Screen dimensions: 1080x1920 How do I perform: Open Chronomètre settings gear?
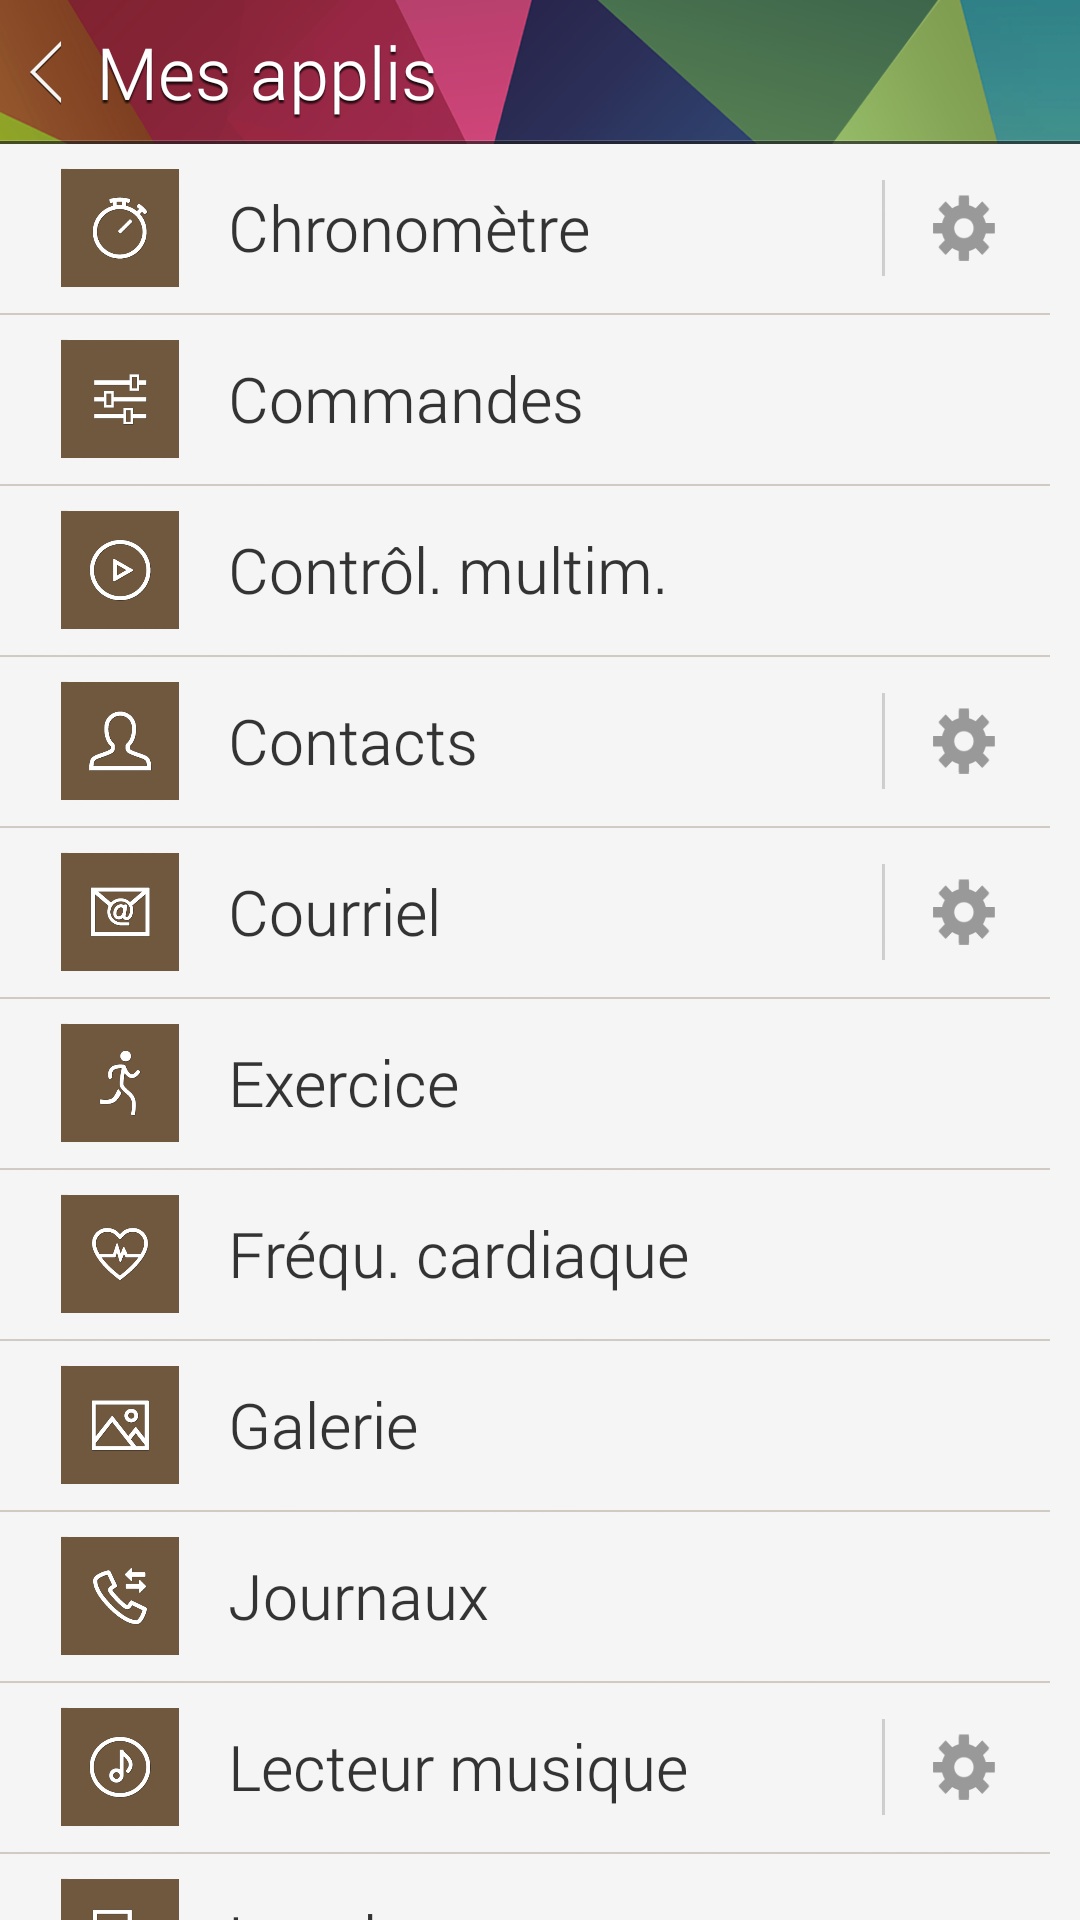pos(963,229)
